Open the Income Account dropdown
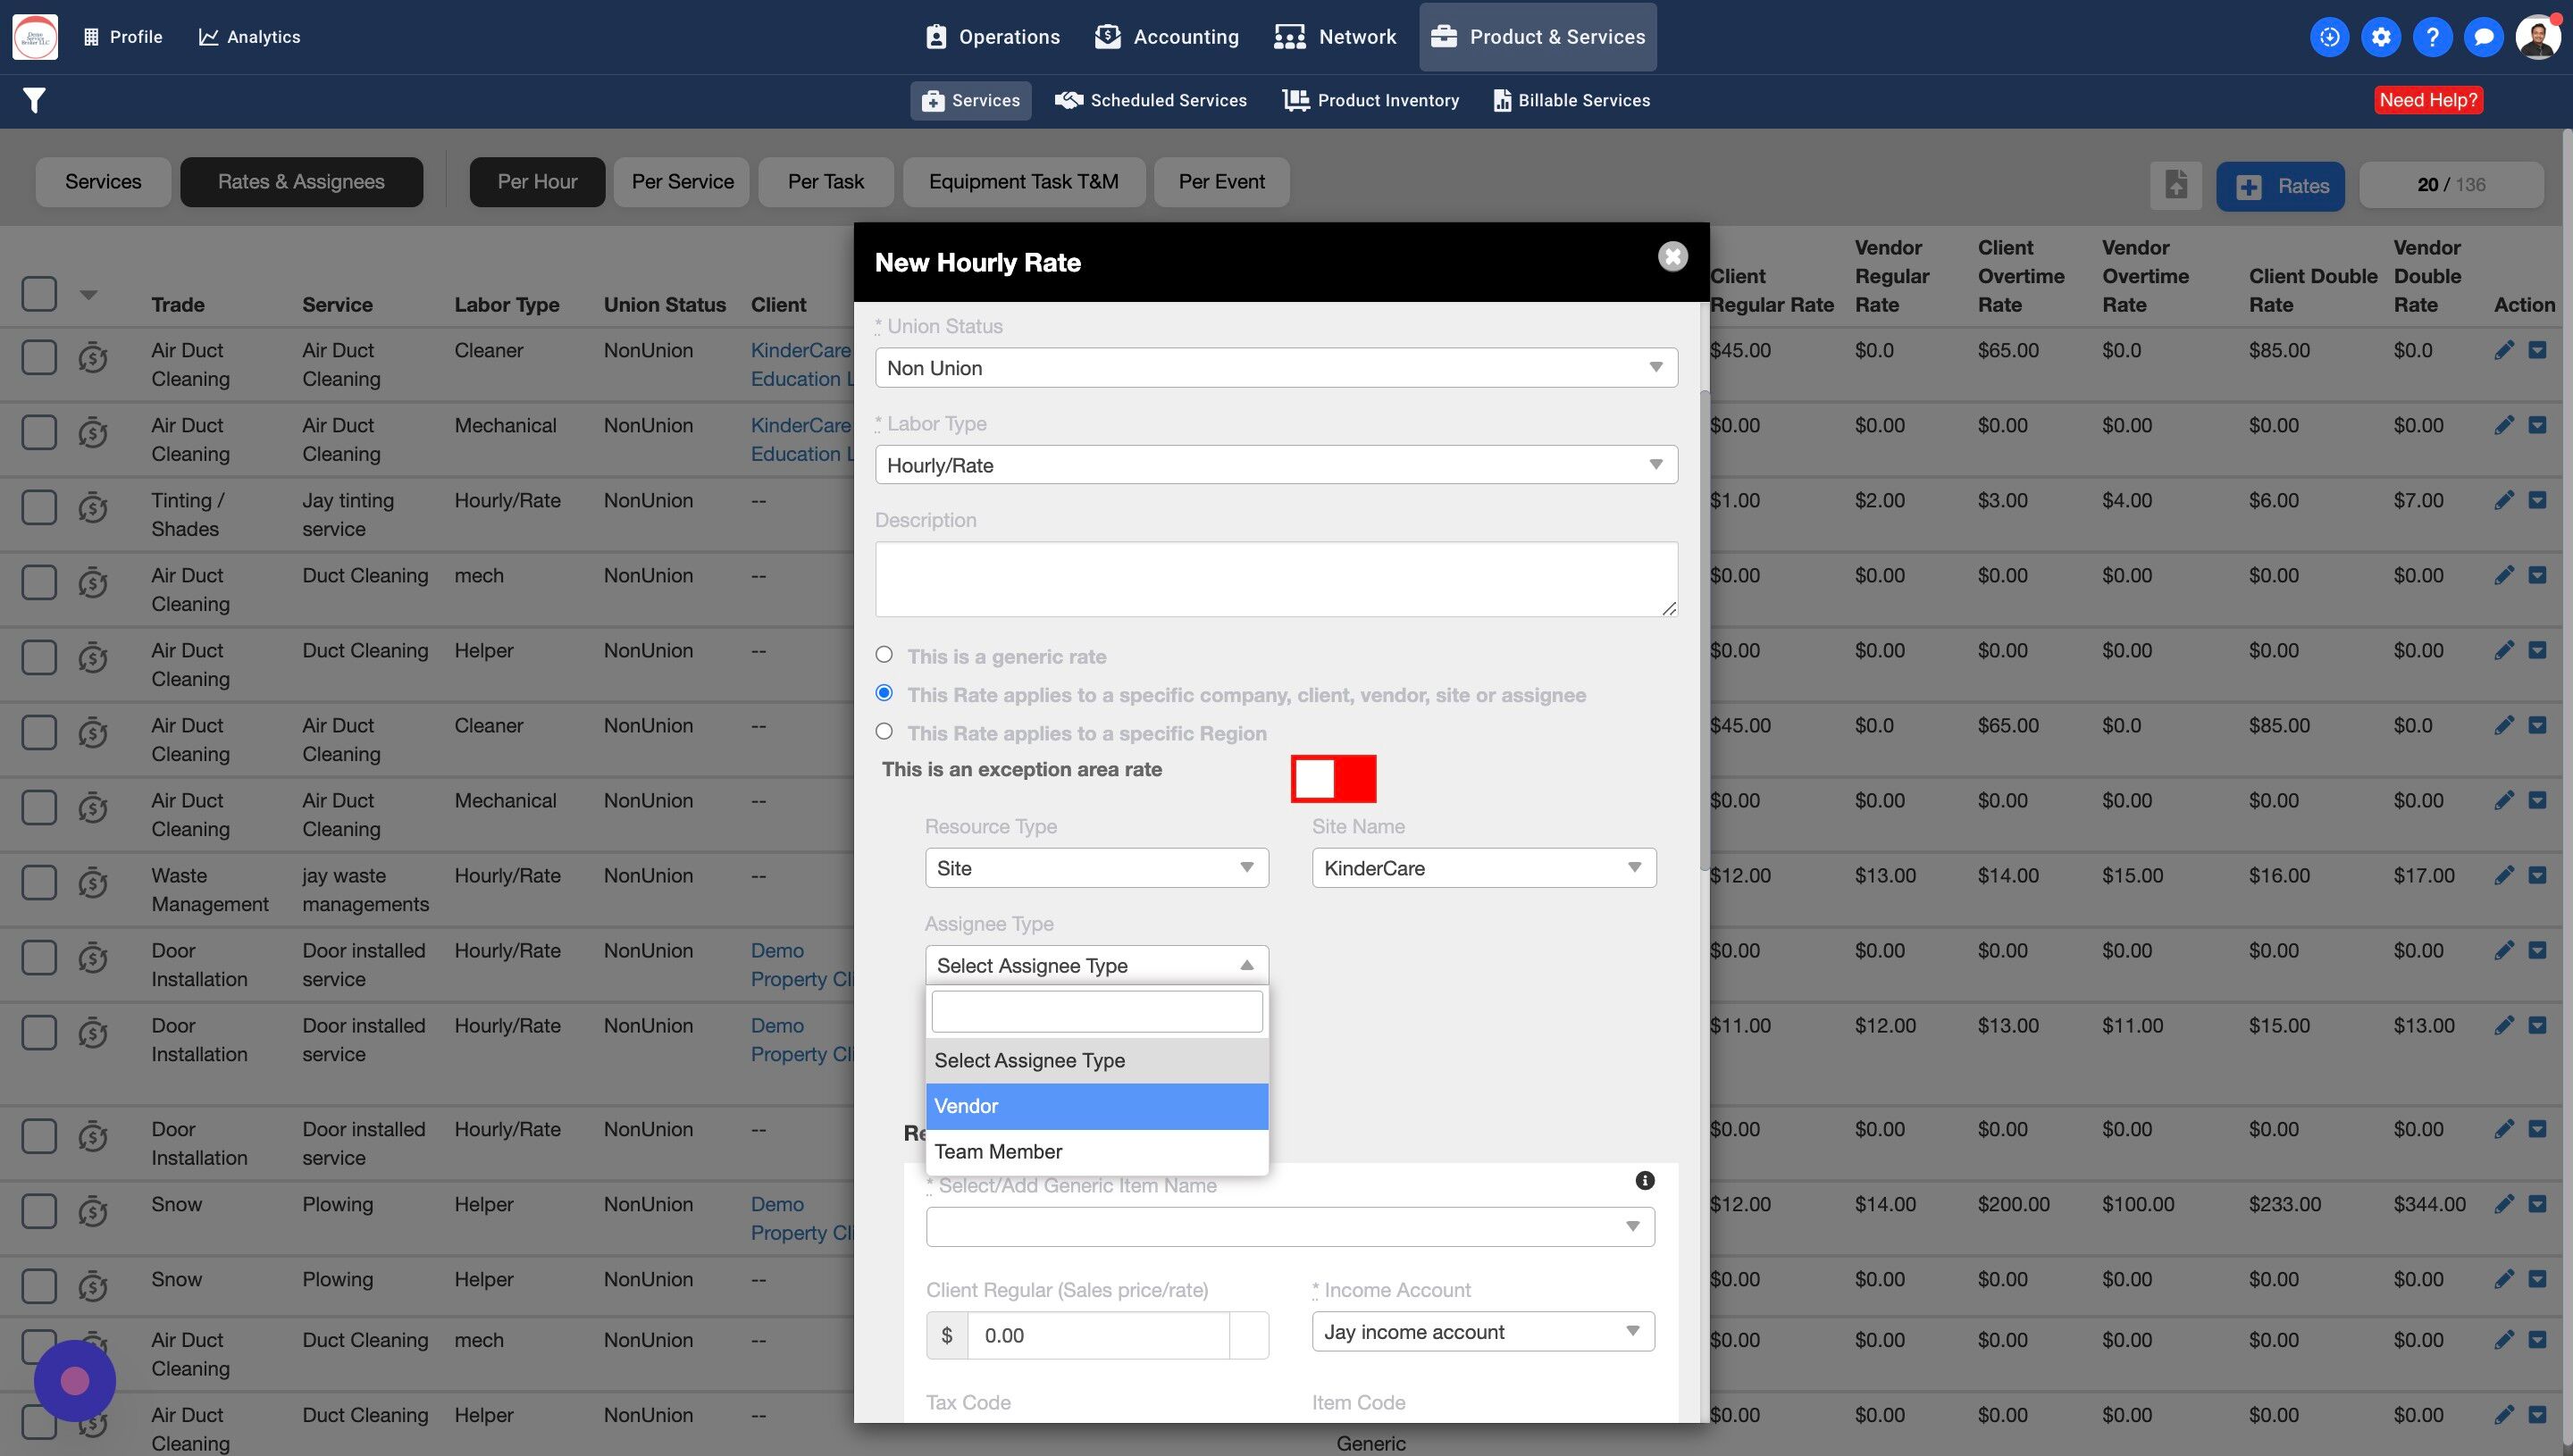Screen dimensions: 2573x1456 (1483, 1332)
